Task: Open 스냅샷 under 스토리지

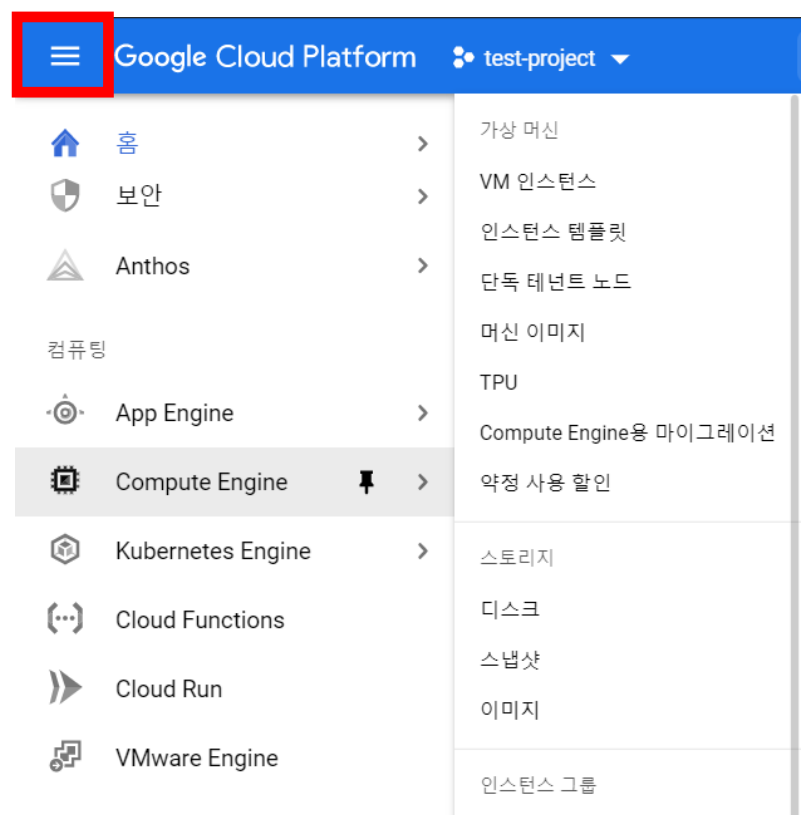Action: tap(510, 659)
